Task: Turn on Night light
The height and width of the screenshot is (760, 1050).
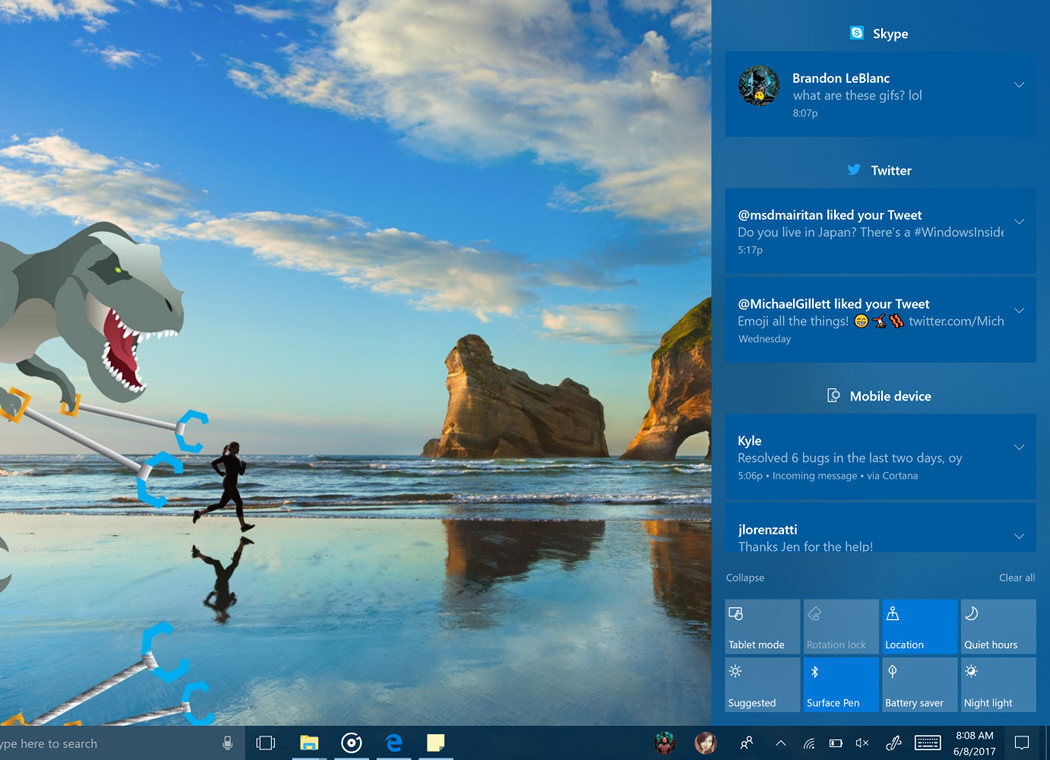Action: point(997,684)
